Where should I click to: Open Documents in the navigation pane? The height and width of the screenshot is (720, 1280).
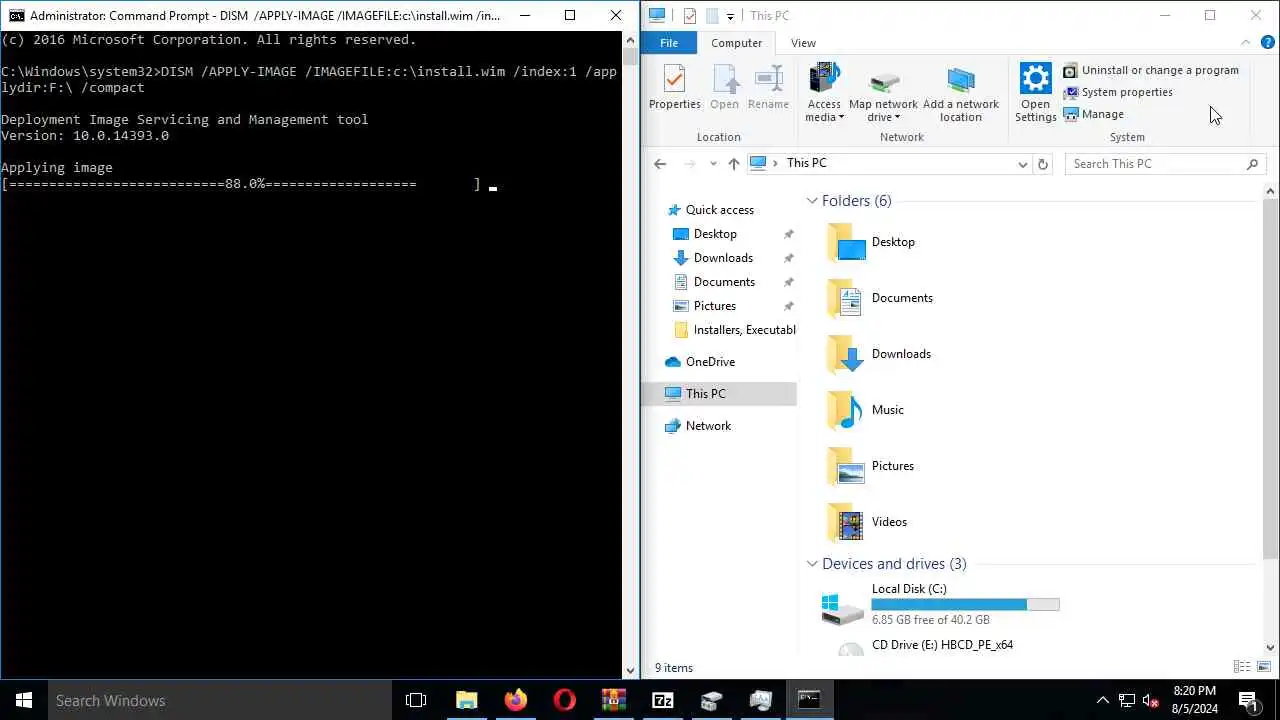[x=724, y=282]
